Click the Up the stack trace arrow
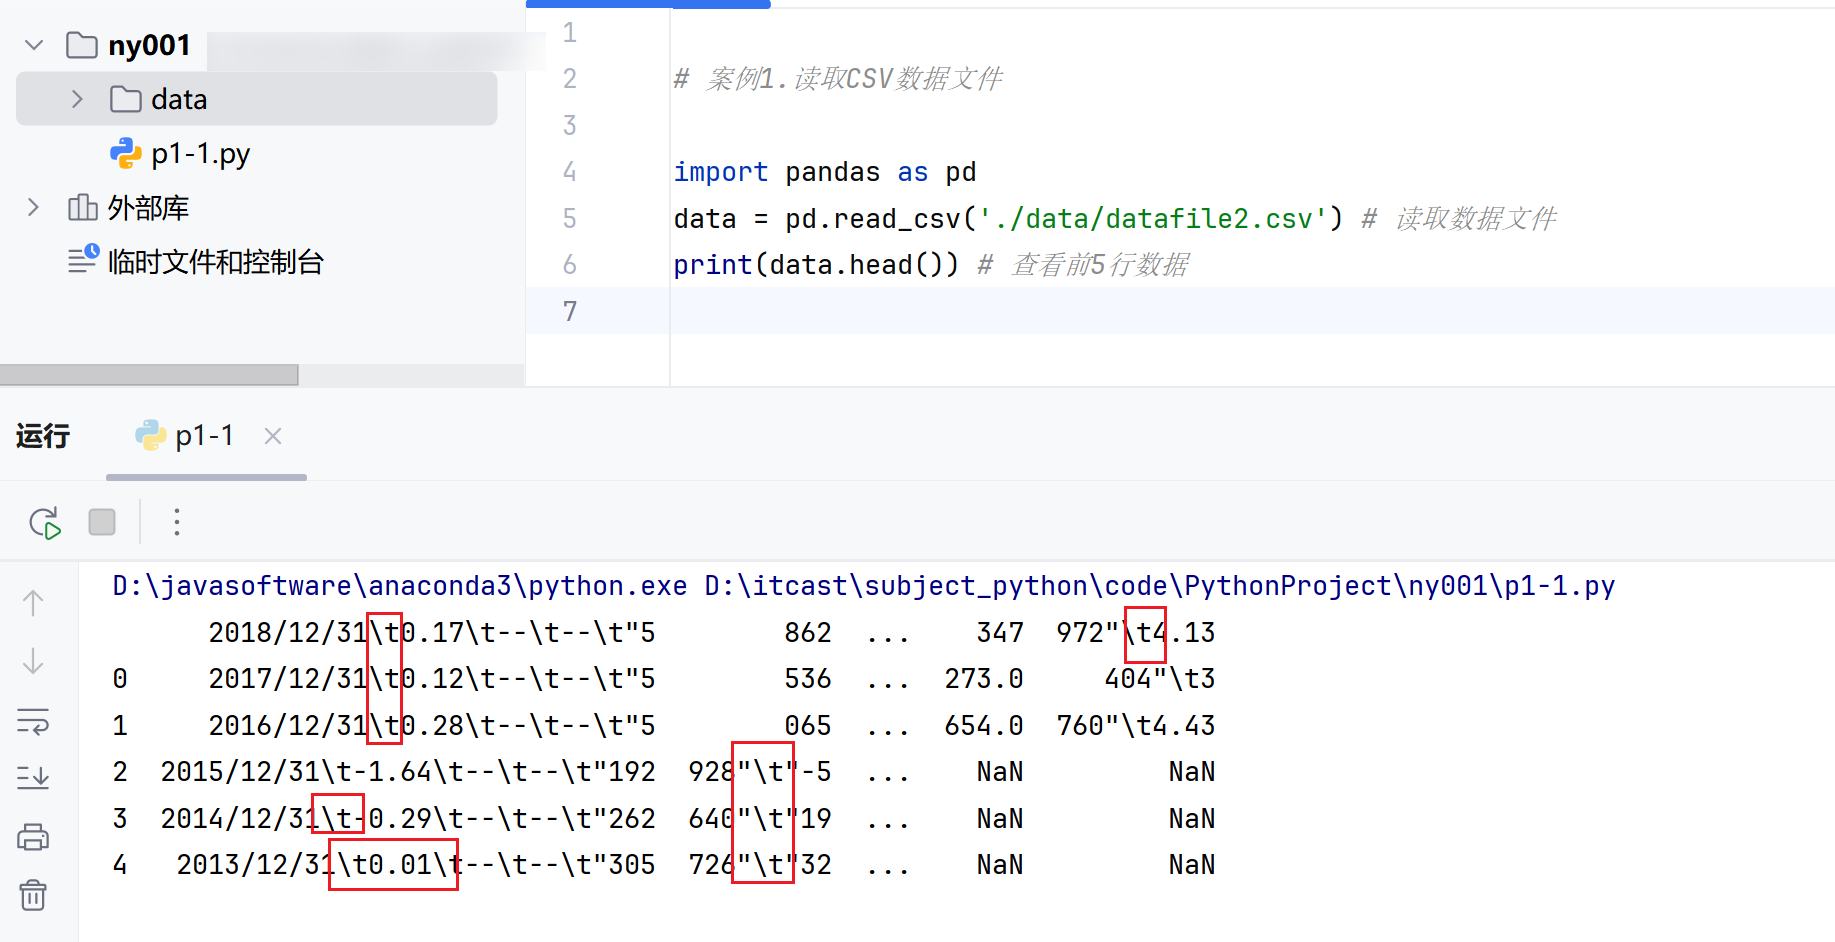Viewport: 1835px width, 942px height. (x=33, y=603)
